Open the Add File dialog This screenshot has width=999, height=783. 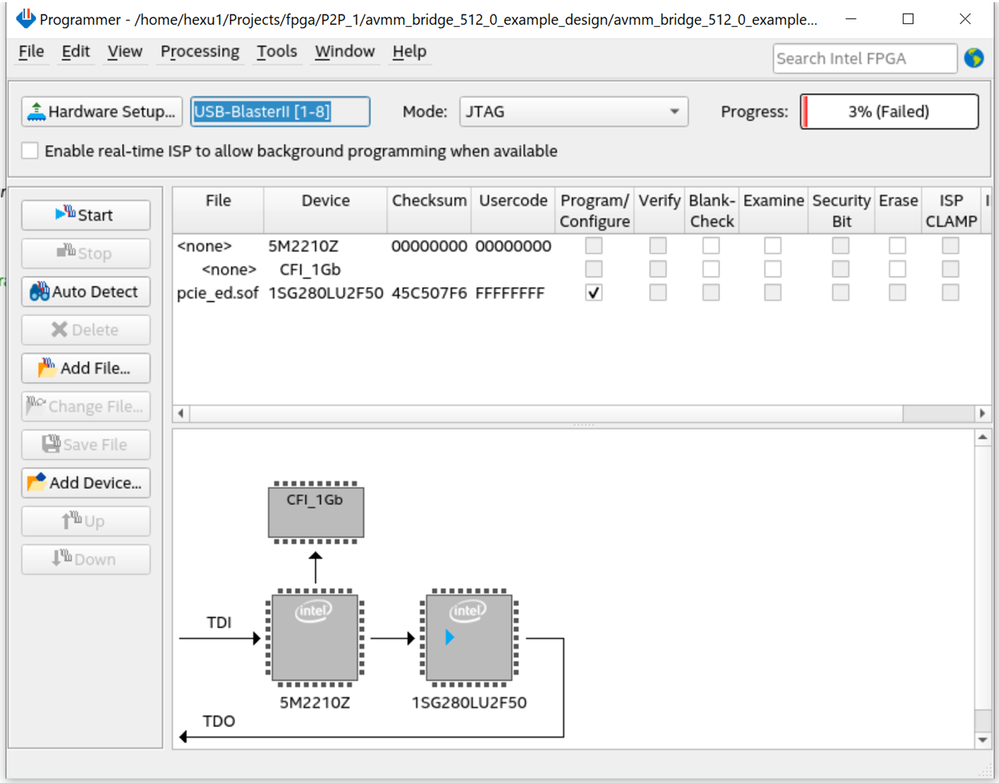(86, 368)
